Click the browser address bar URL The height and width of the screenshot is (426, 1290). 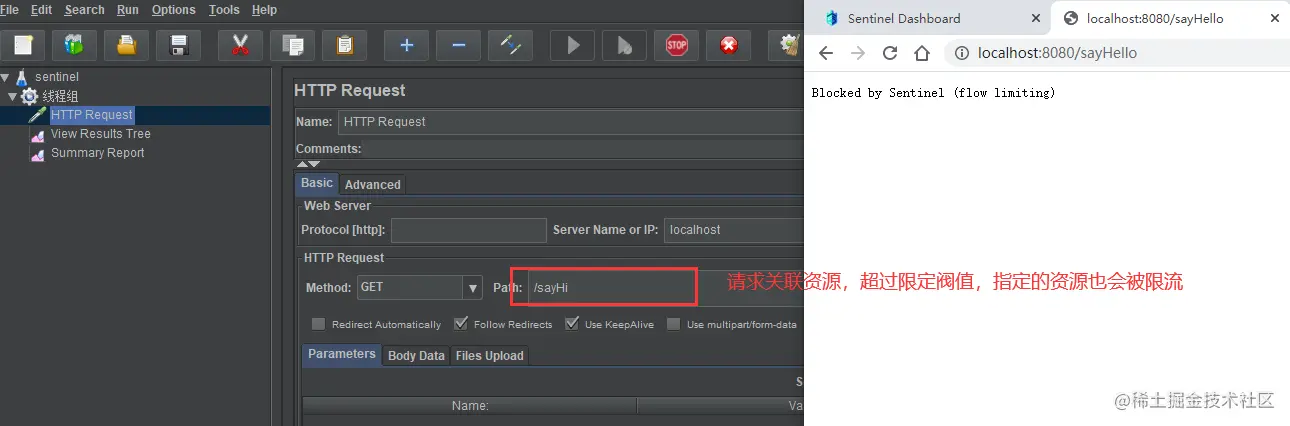1058,53
